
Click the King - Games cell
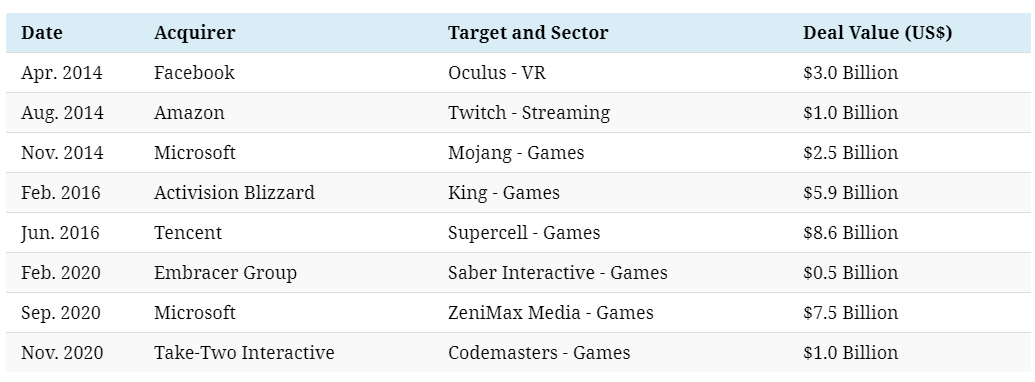504,193
